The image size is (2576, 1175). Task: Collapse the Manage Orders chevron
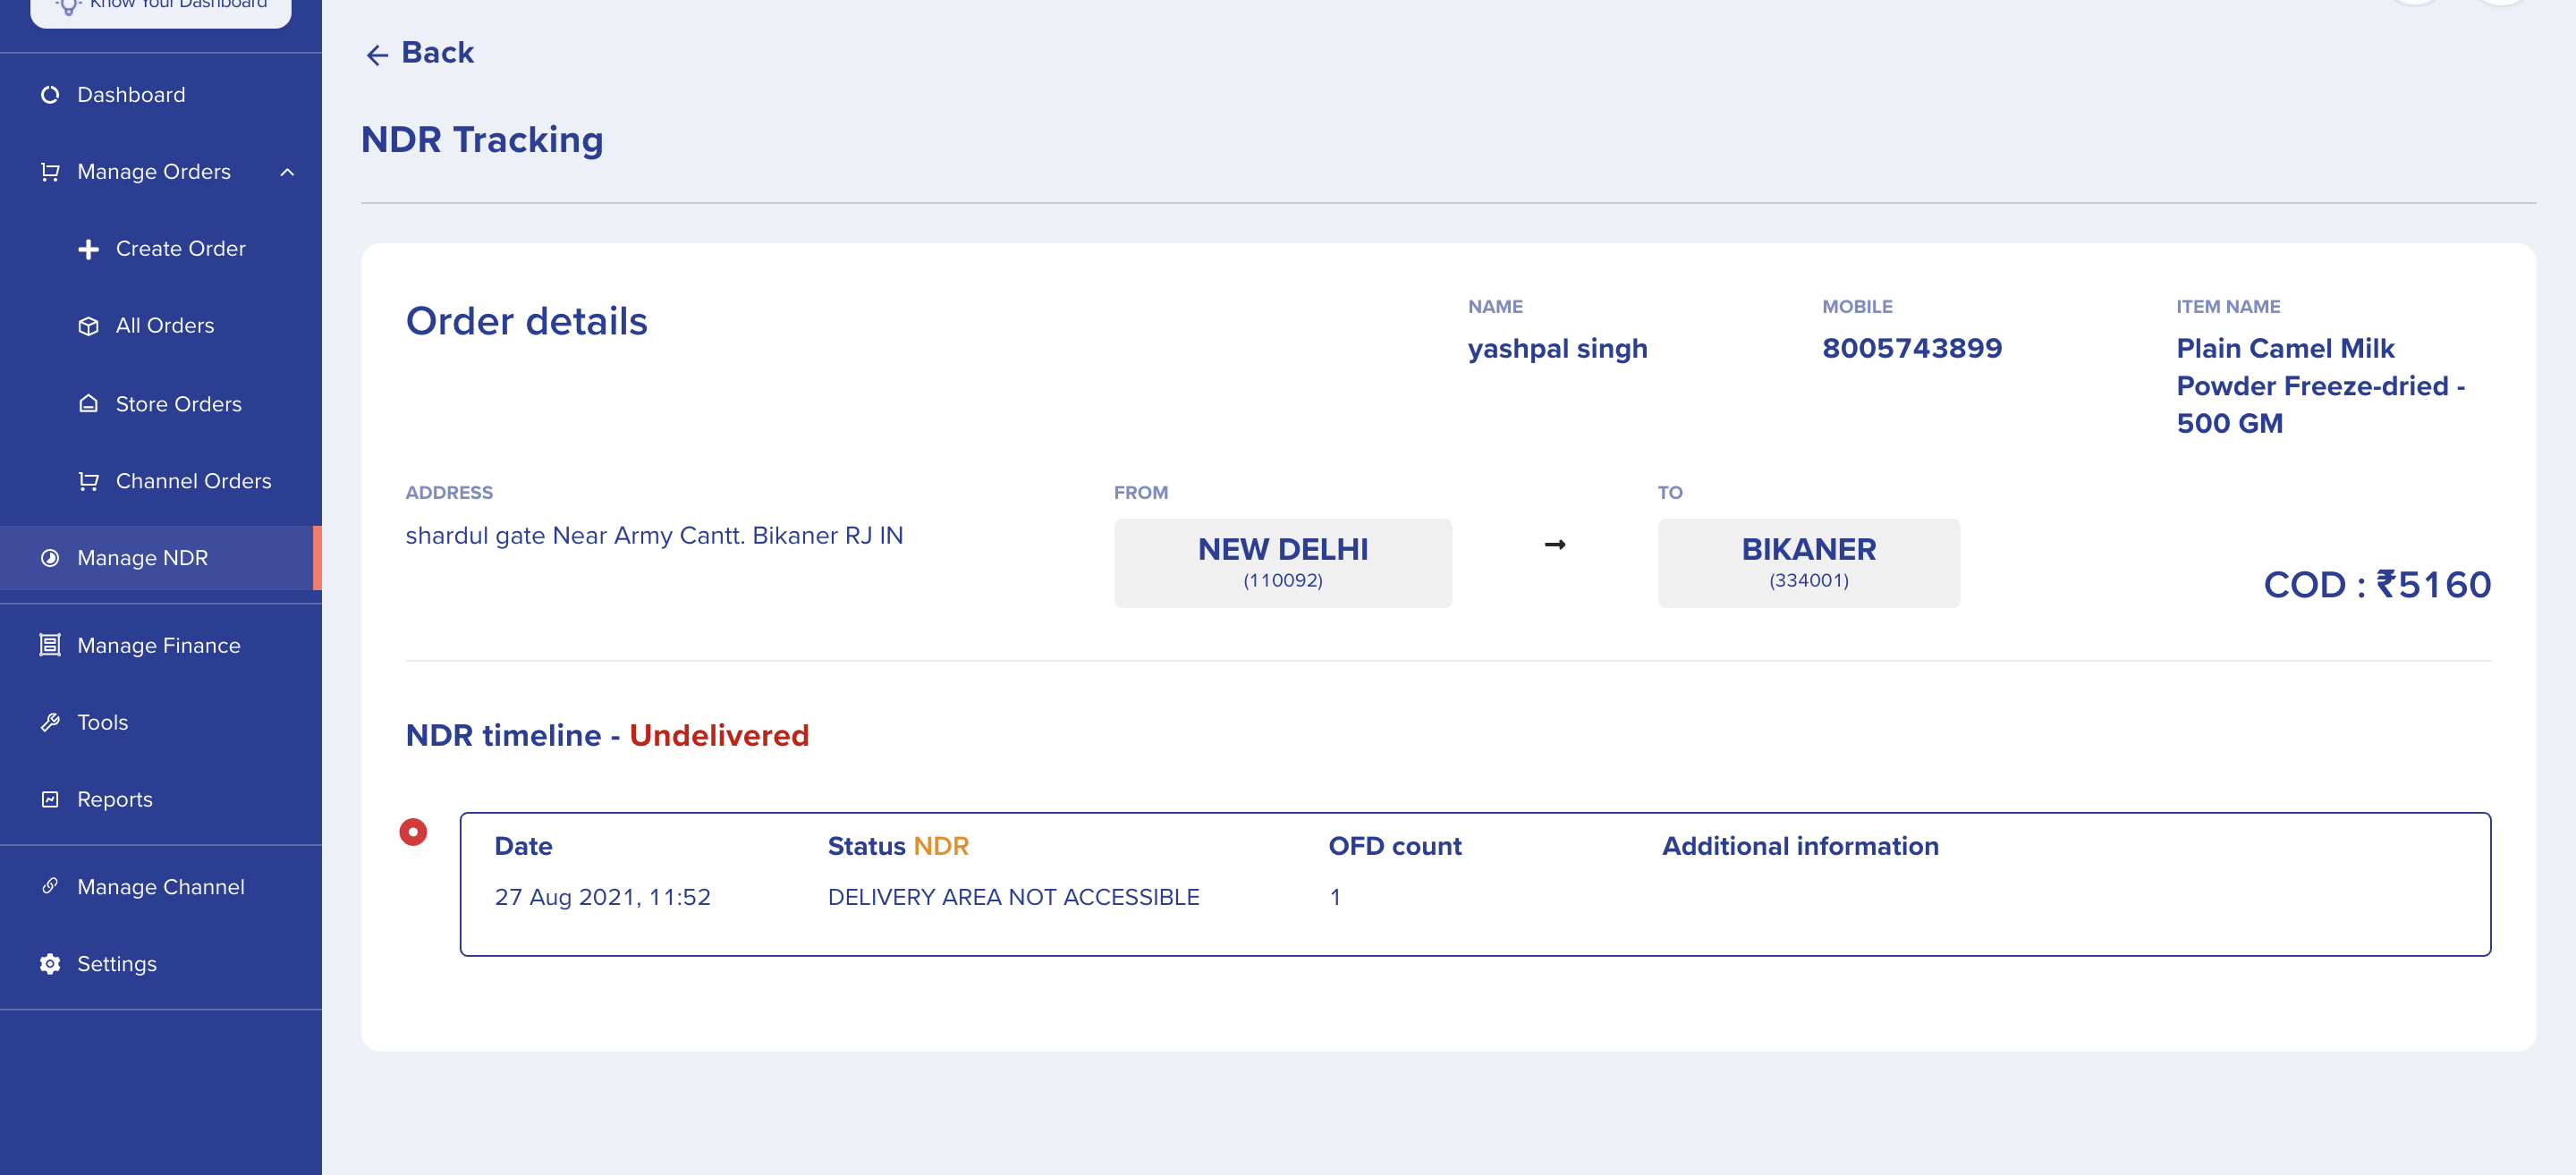pyautogui.click(x=287, y=172)
